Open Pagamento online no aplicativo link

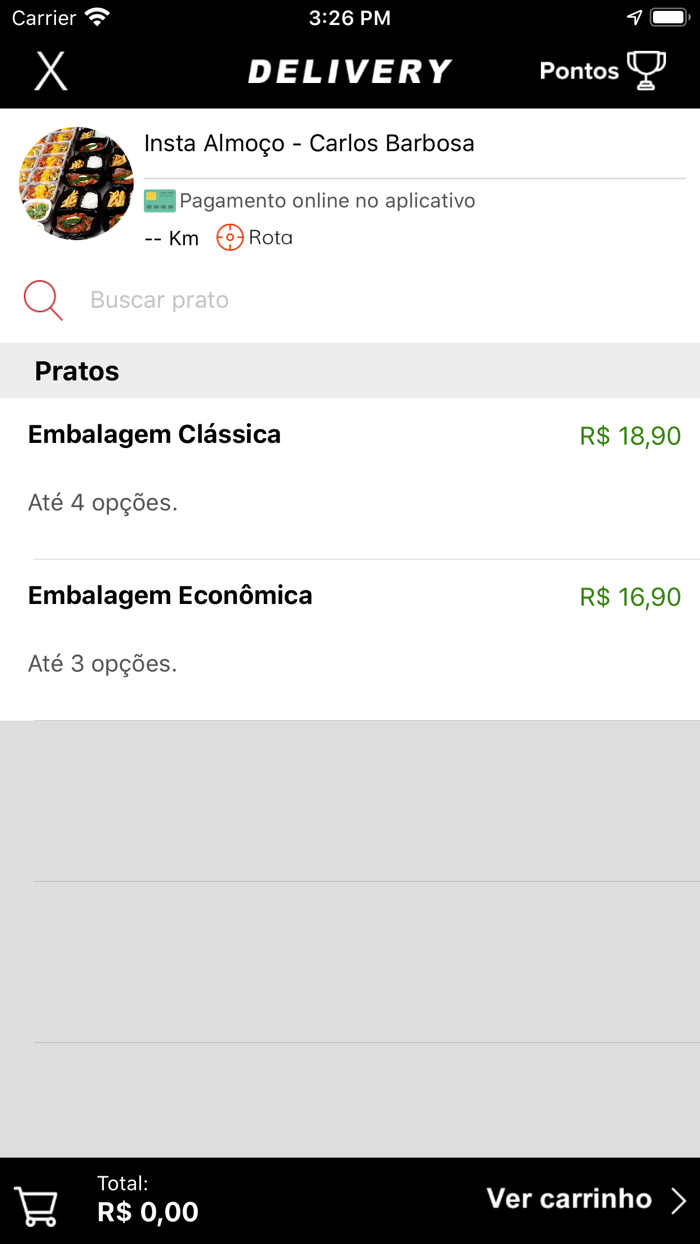click(327, 200)
